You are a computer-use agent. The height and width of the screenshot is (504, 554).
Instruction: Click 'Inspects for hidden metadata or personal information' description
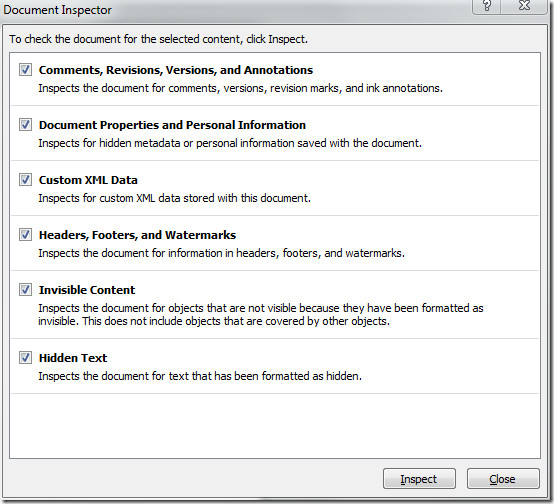(x=230, y=143)
